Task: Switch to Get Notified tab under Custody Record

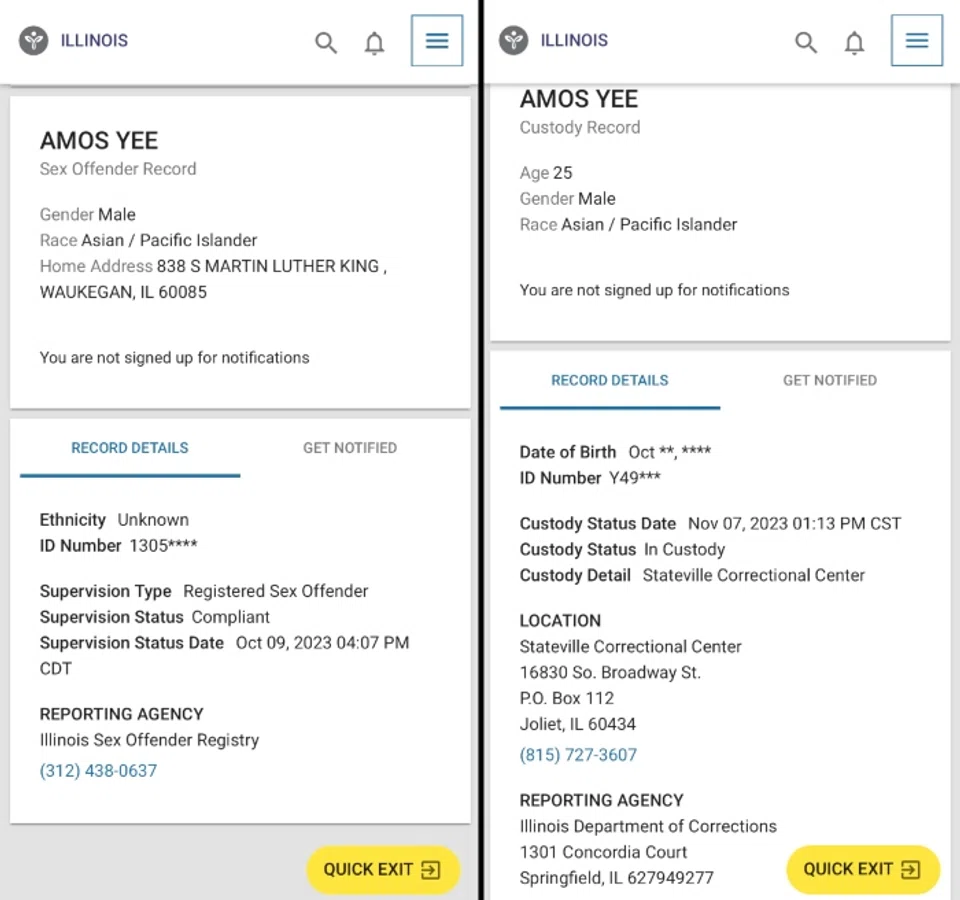Action: coord(830,381)
